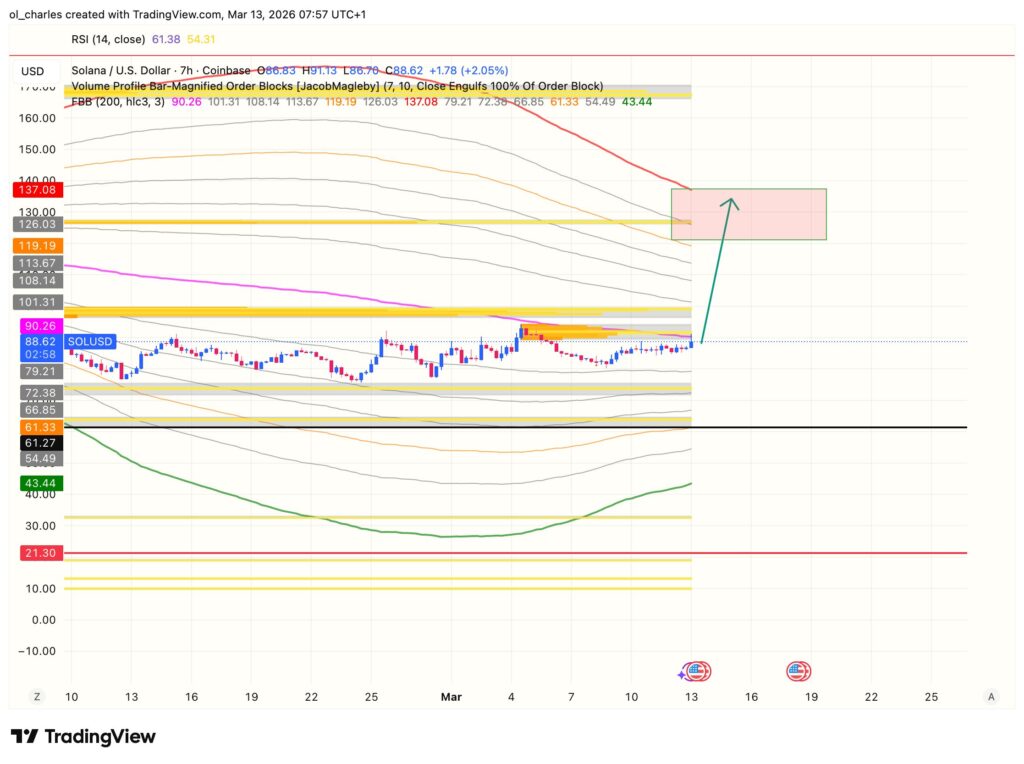
Task: Click the USD currency label above the price scale
Action: pos(32,71)
